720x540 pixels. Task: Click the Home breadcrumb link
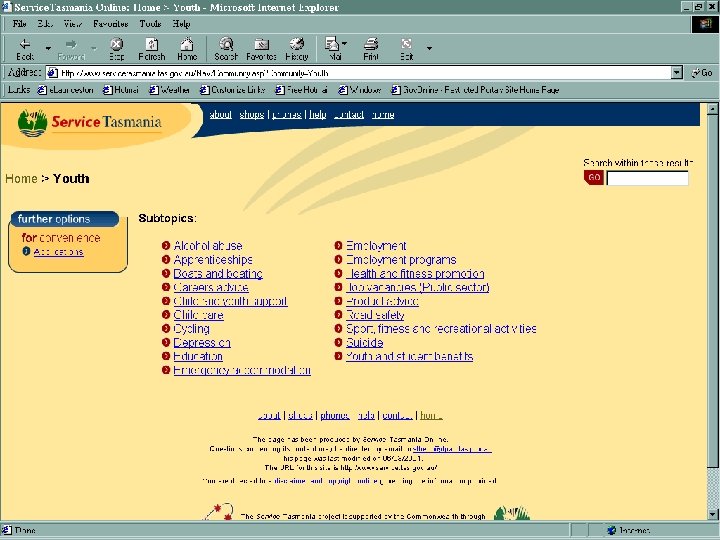point(21,179)
